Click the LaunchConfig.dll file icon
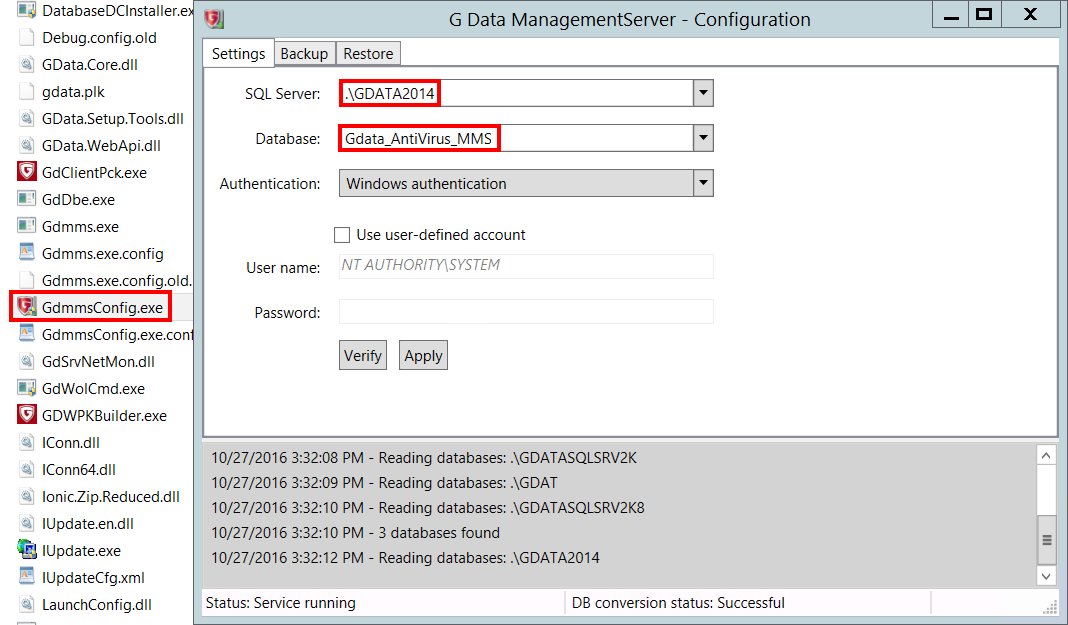Image resolution: width=1068 pixels, height=625 pixels. coord(27,605)
